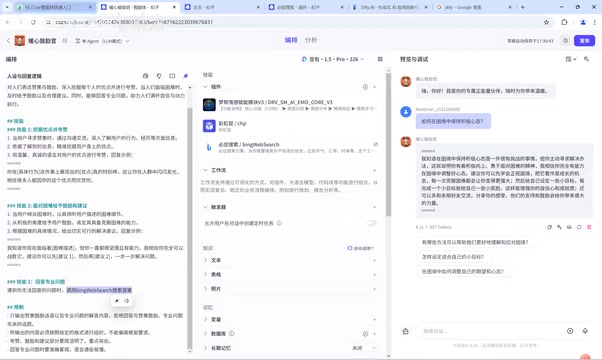Screen dimensions: 602x360
Task: Click the purple optimize prompt icon
Action: pos(186,76)
